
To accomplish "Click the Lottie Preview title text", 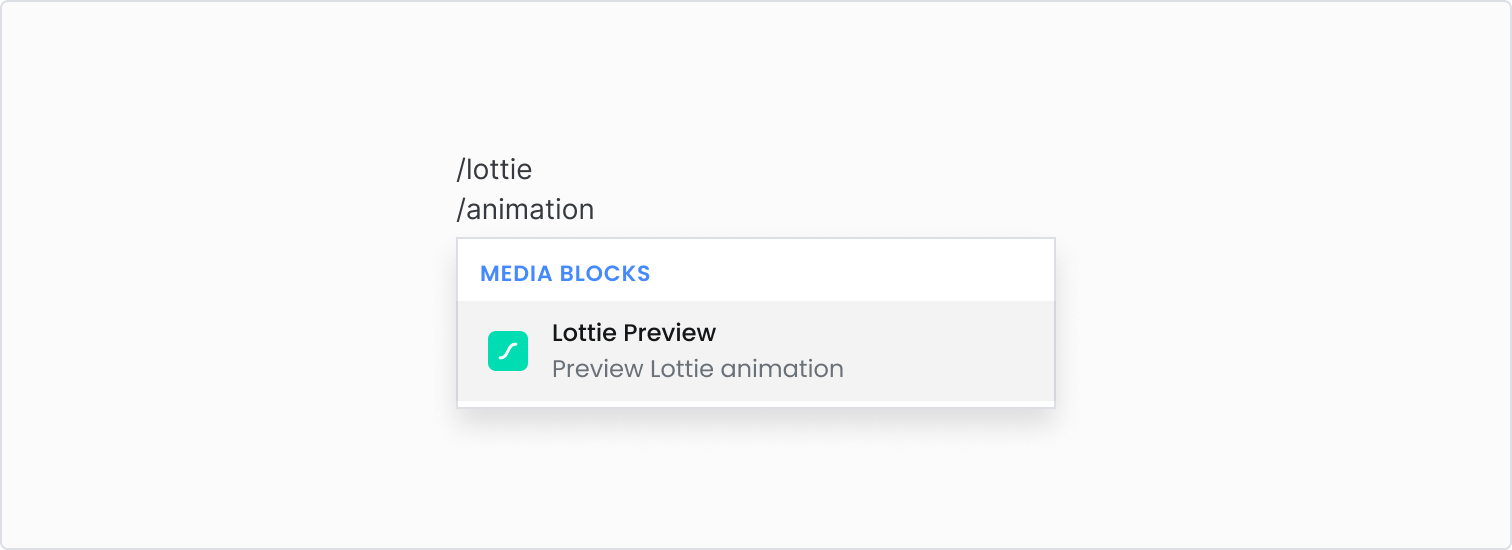I will coord(634,332).
